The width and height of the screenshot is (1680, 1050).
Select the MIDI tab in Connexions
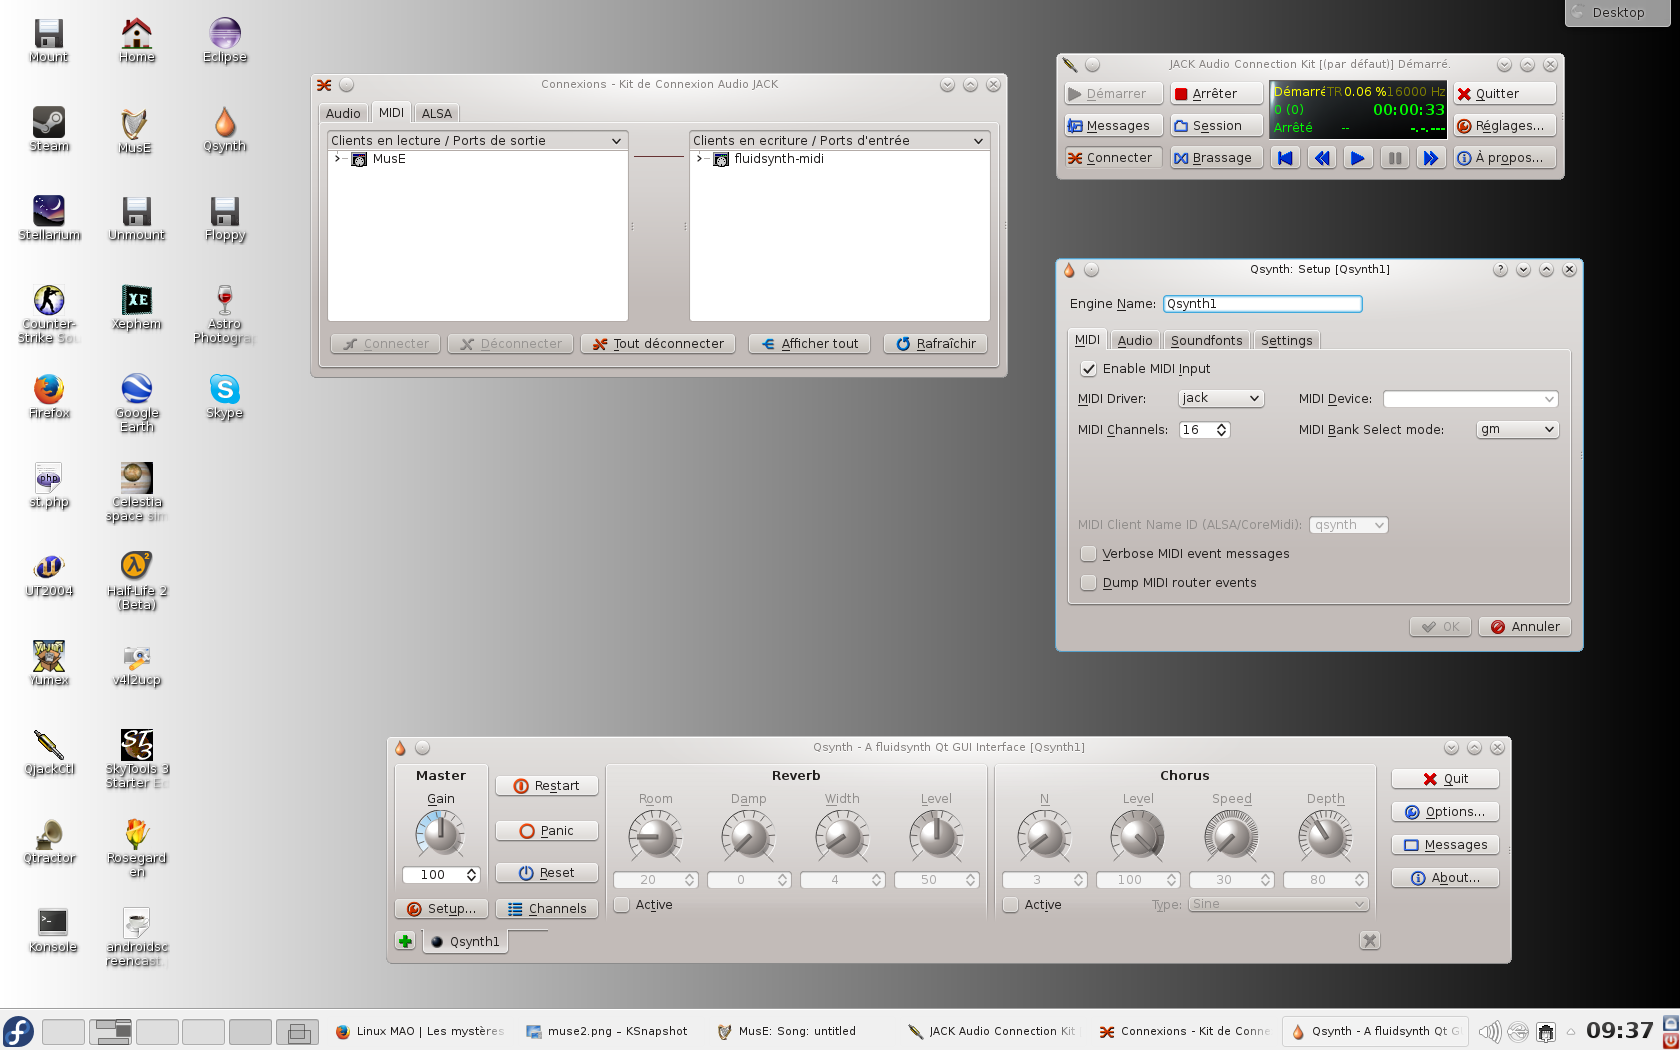pos(391,112)
